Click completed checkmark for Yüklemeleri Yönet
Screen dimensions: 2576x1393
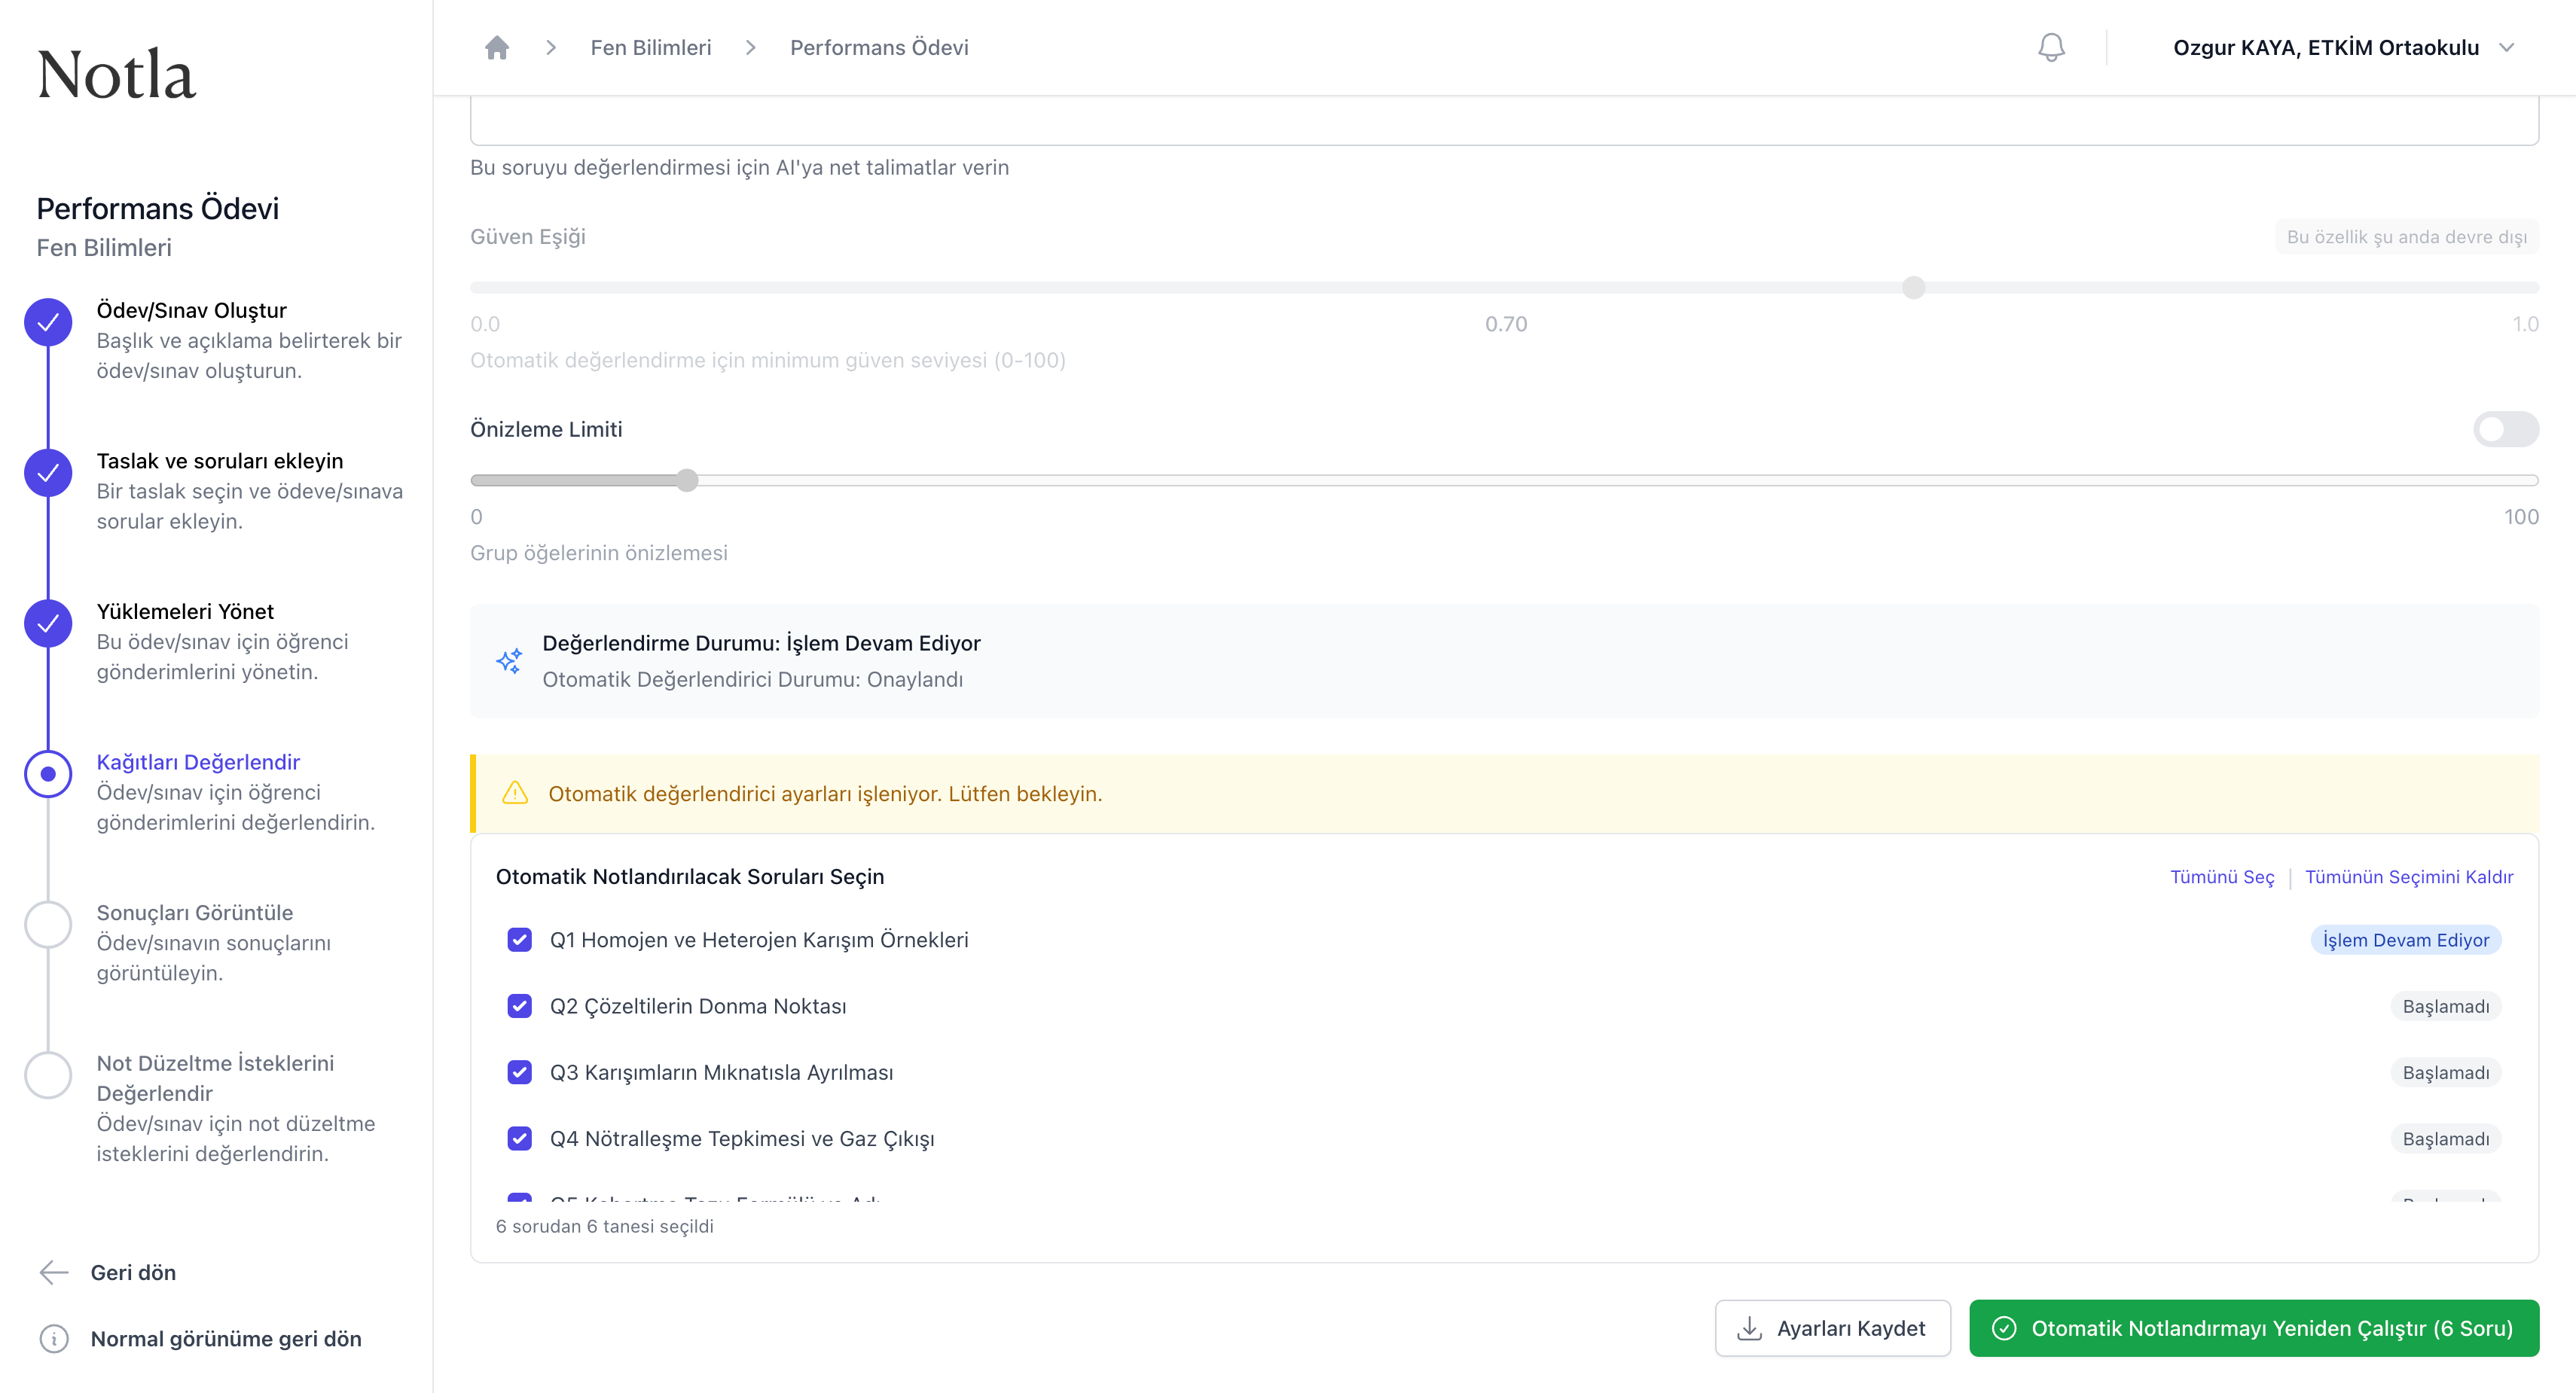tap(48, 623)
